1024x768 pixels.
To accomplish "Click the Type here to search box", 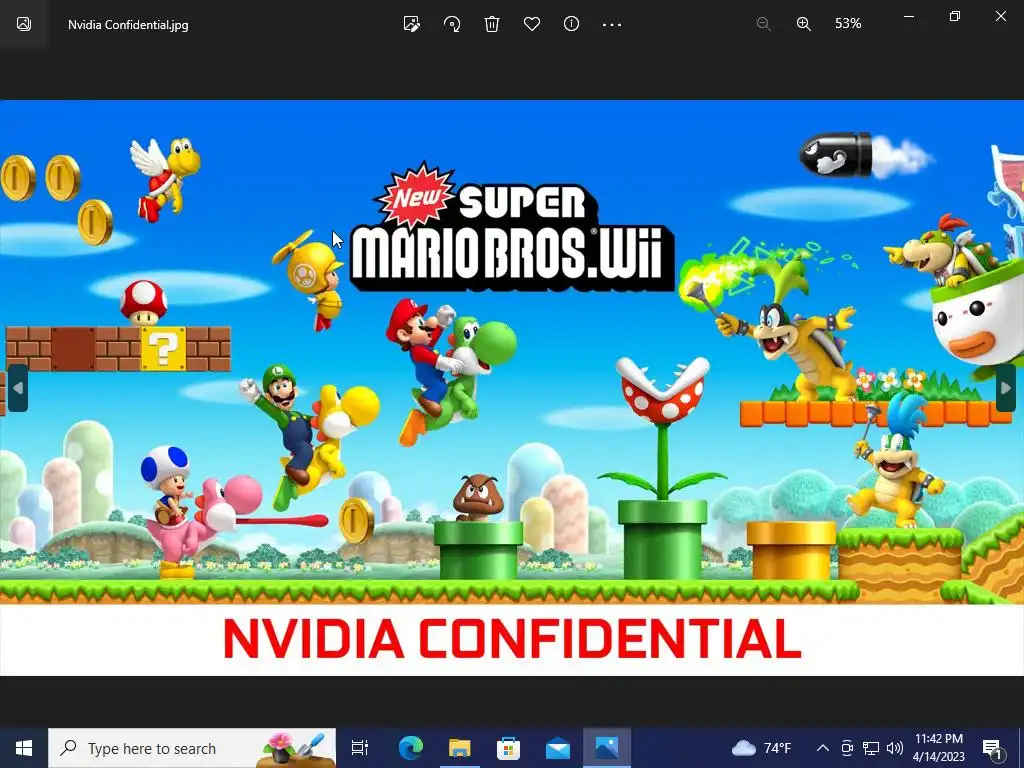I will pyautogui.click(x=192, y=748).
